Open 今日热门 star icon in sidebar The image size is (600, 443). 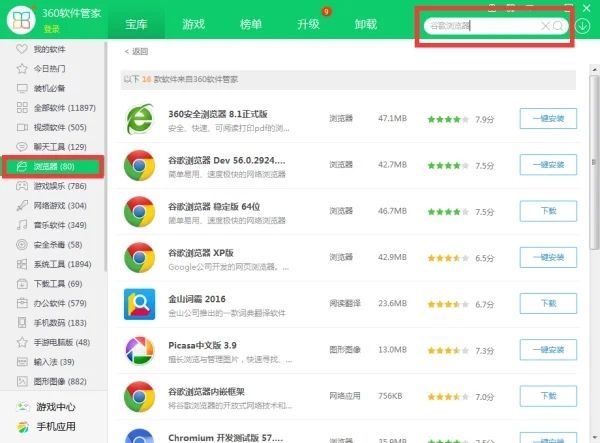point(22,68)
